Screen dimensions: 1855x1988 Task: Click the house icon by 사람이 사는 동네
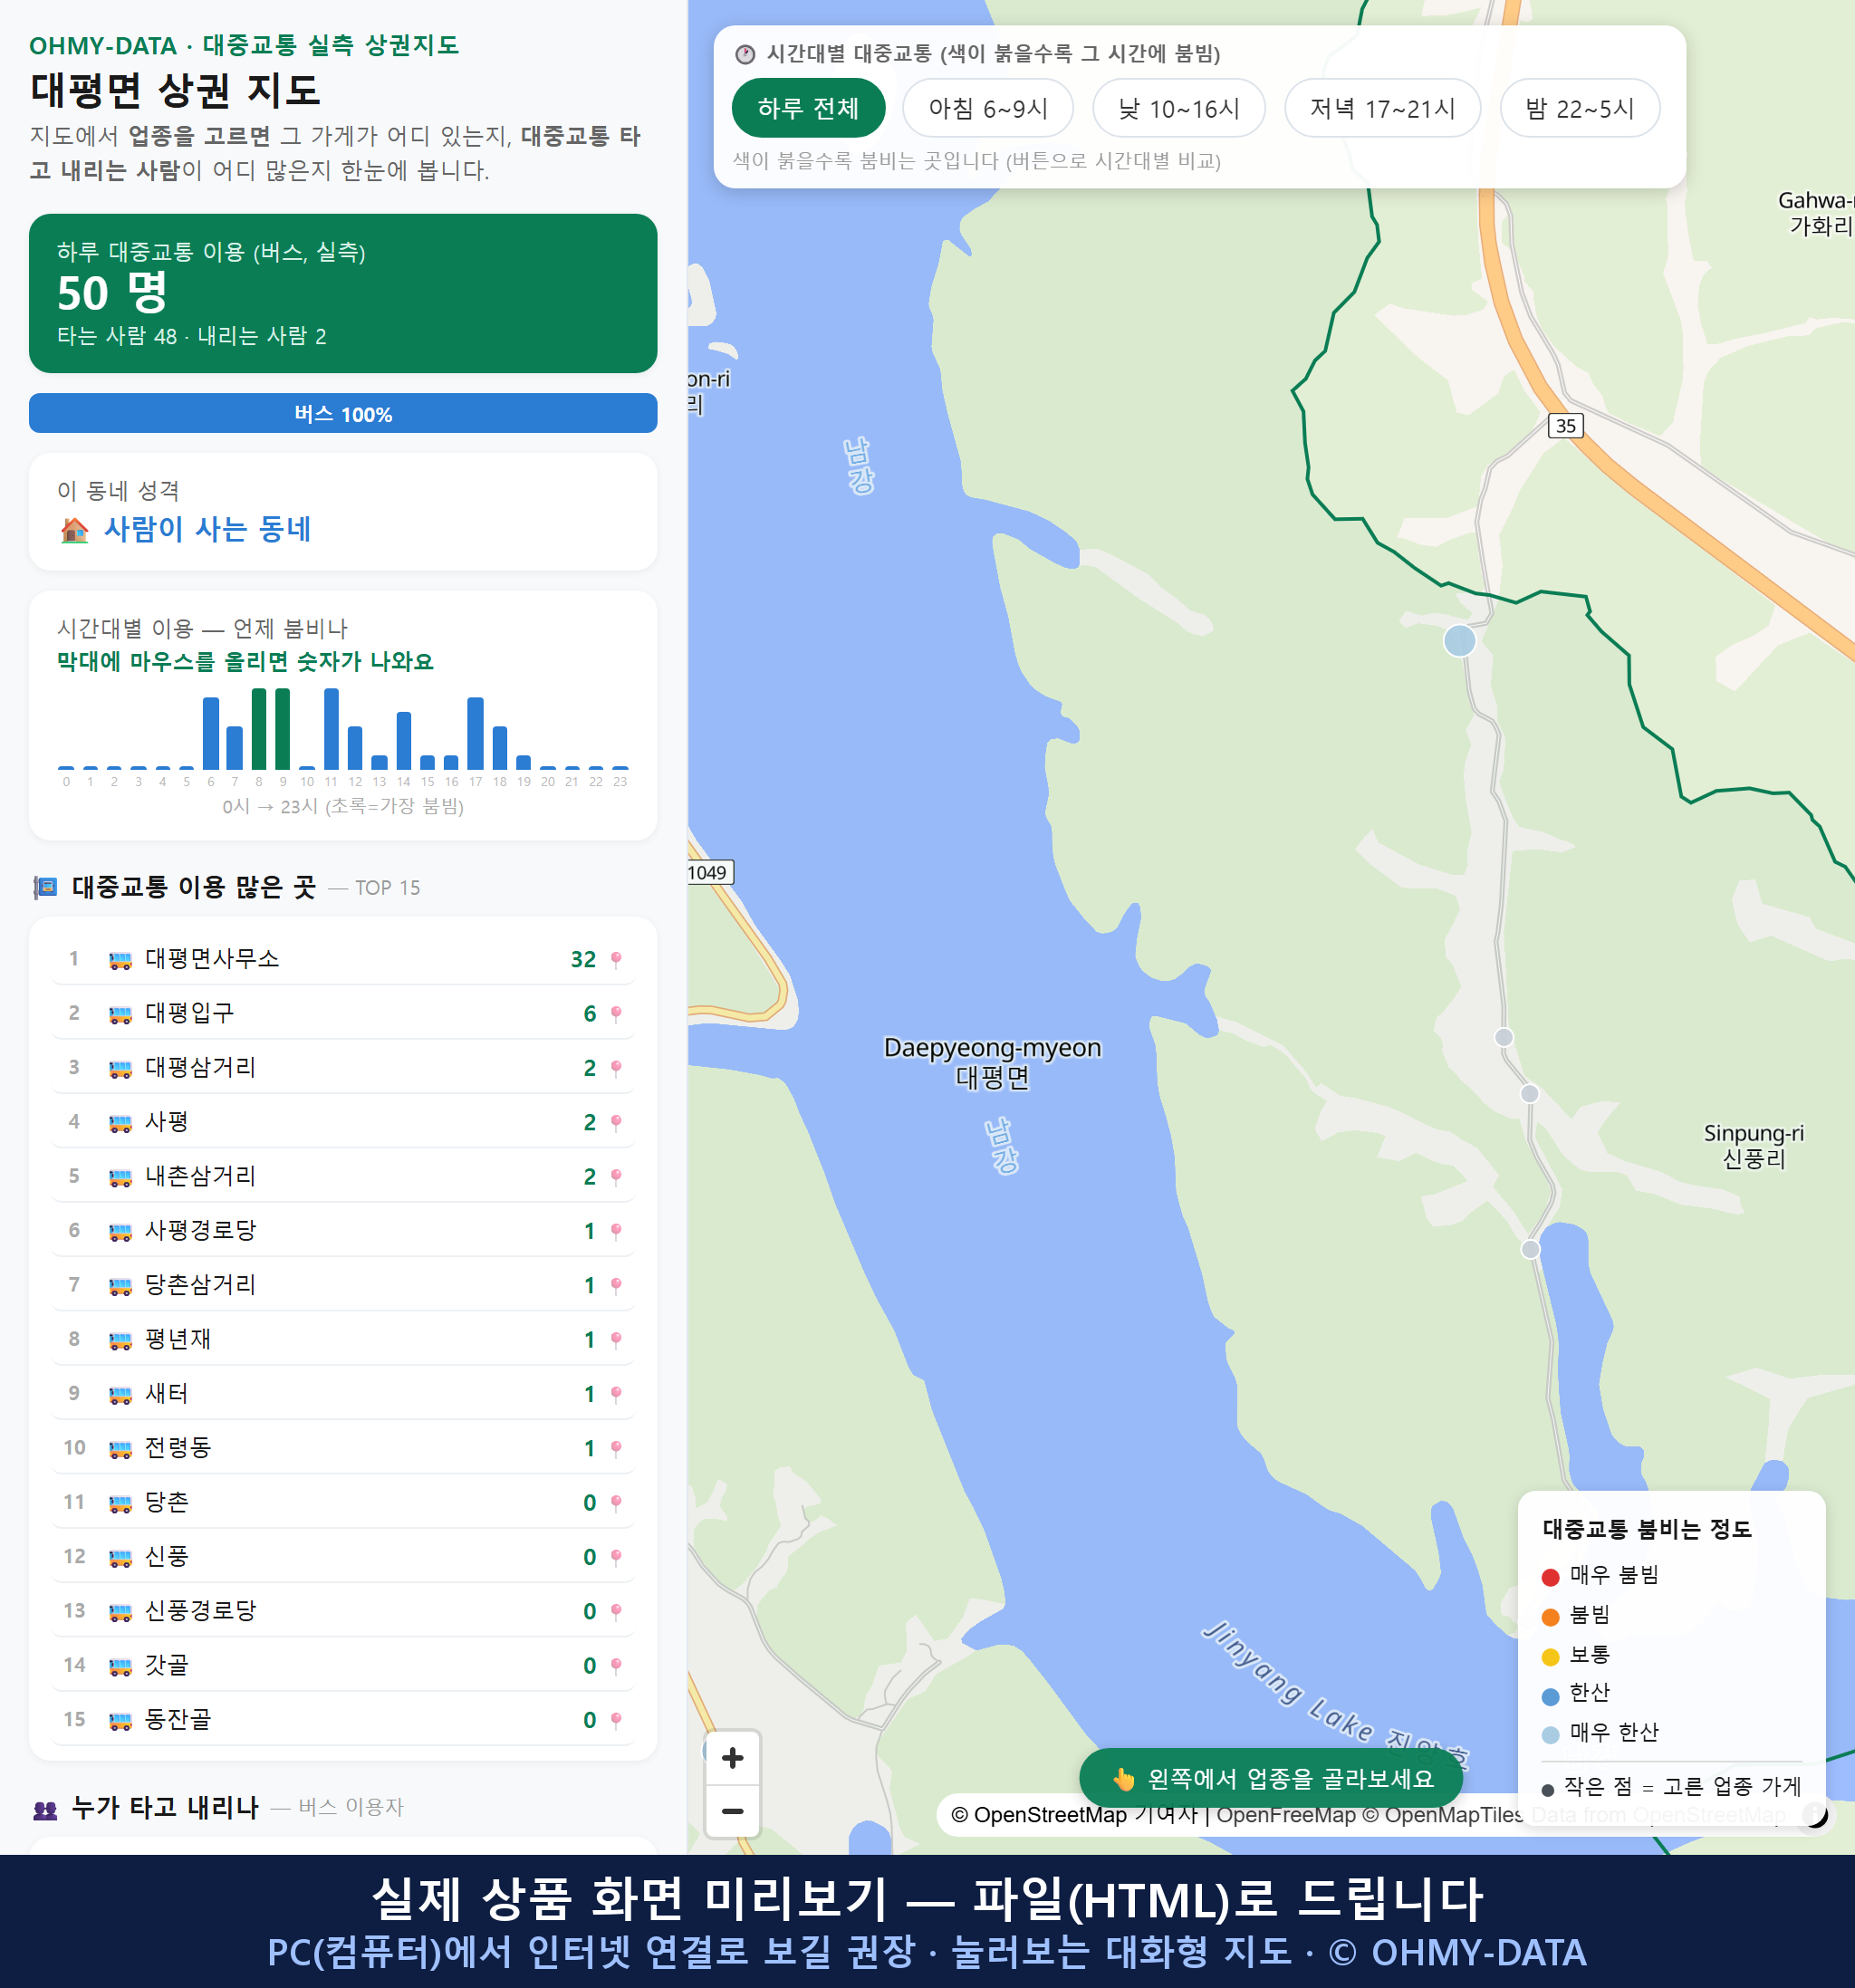tap(75, 530)
